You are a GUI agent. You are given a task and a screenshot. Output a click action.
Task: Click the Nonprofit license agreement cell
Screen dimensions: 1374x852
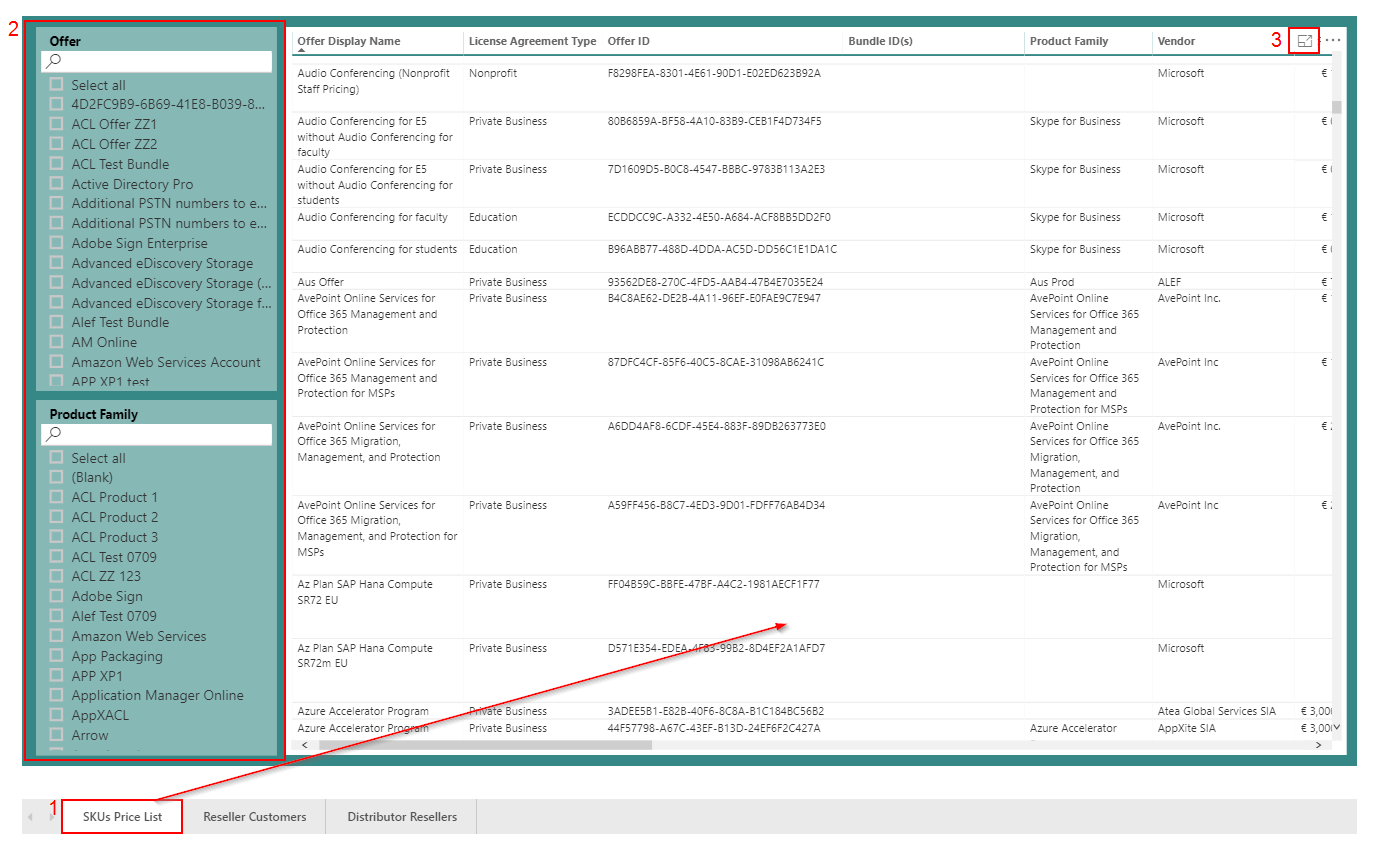click(493, 73)
